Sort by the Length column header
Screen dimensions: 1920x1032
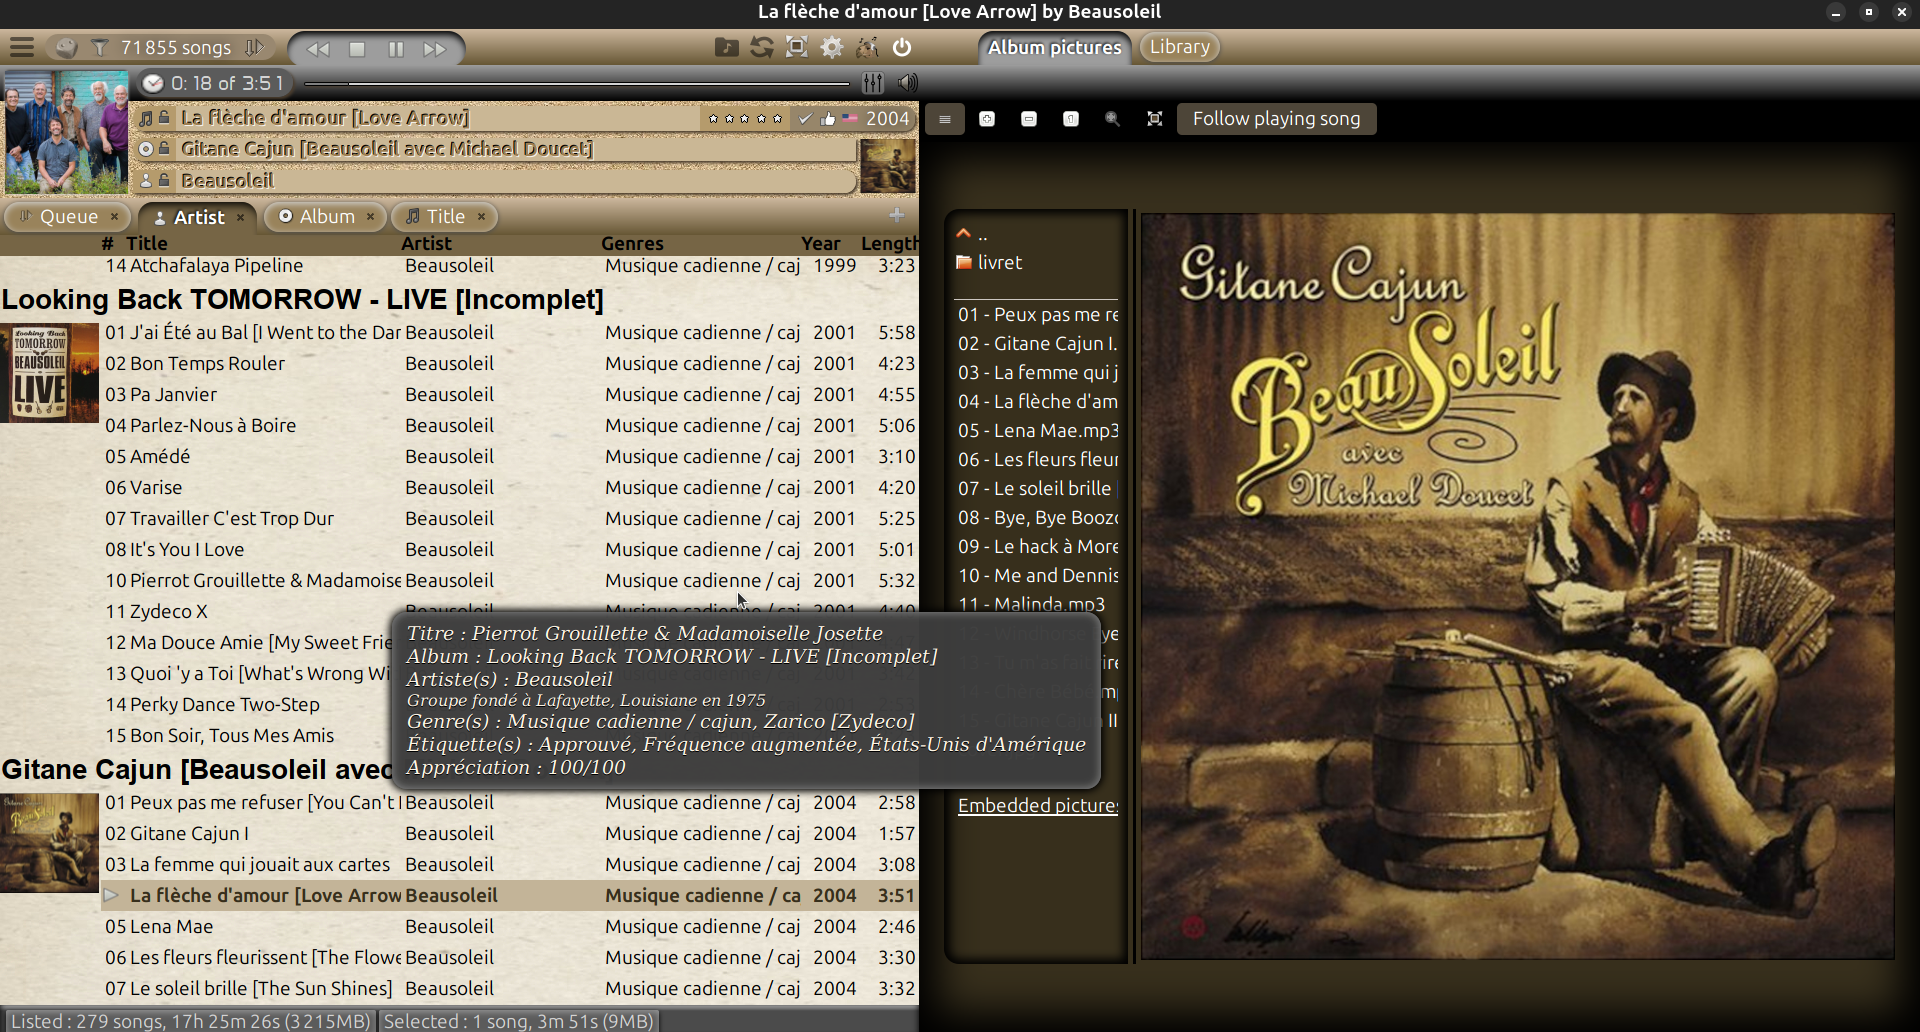click(x=889, y=243)
